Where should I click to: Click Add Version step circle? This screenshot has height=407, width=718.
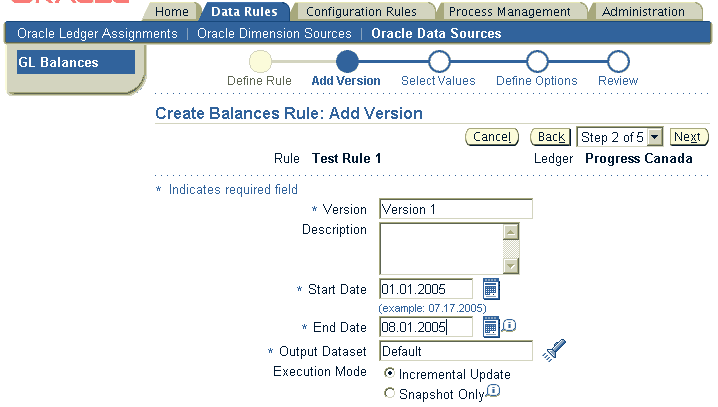point(347,61)
